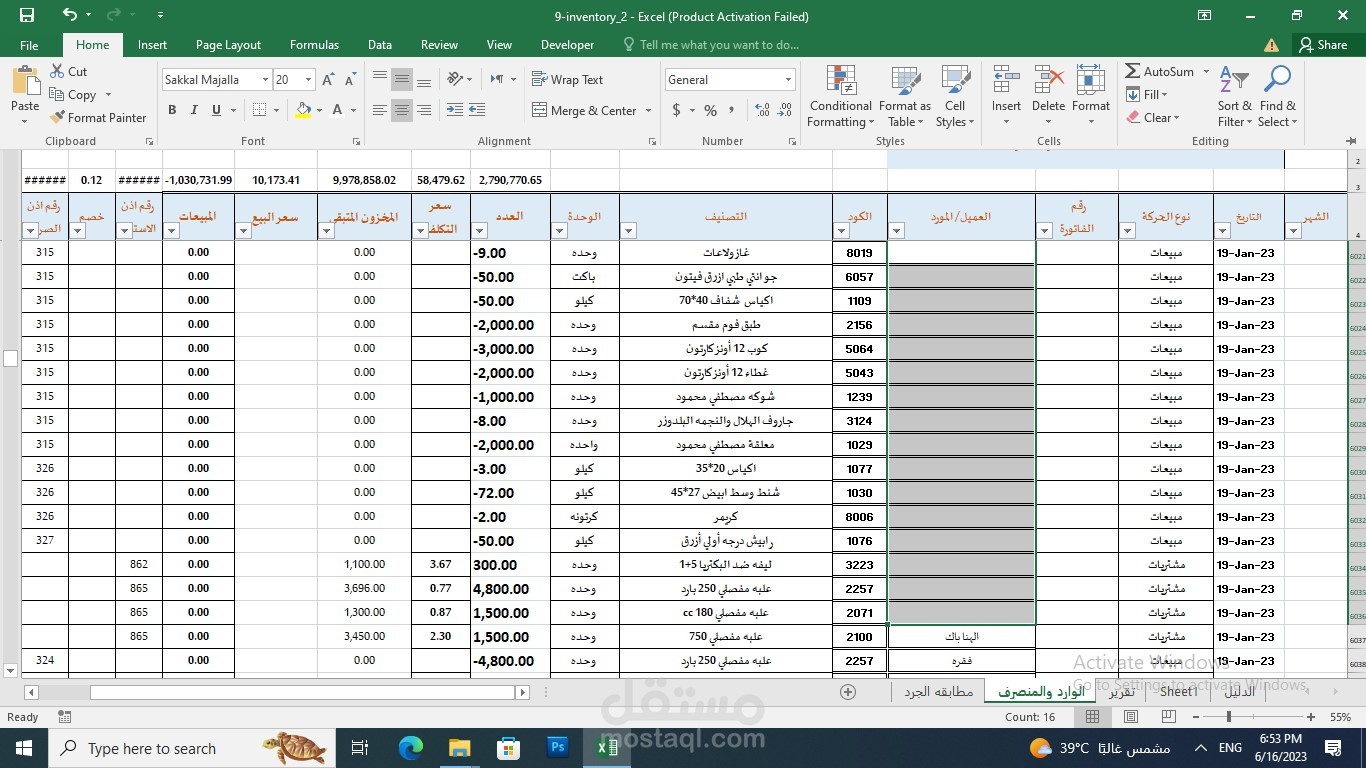Align text to center horizontally
Image resolution: width=1366 pixels, height=768 pixels.
pyautogui.click(x=402, y=110)
